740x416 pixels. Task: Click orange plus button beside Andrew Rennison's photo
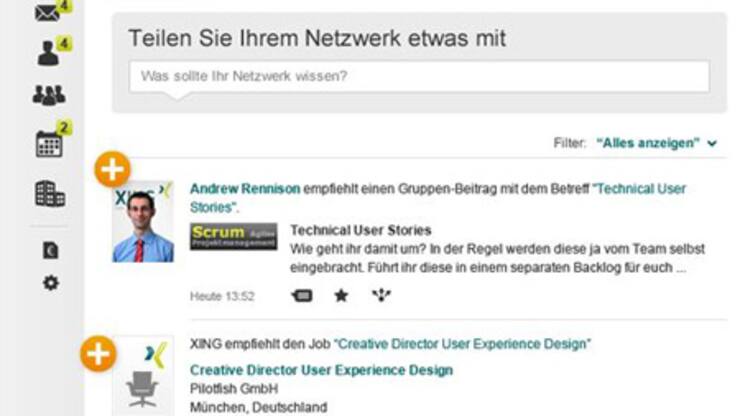(110, 170)
